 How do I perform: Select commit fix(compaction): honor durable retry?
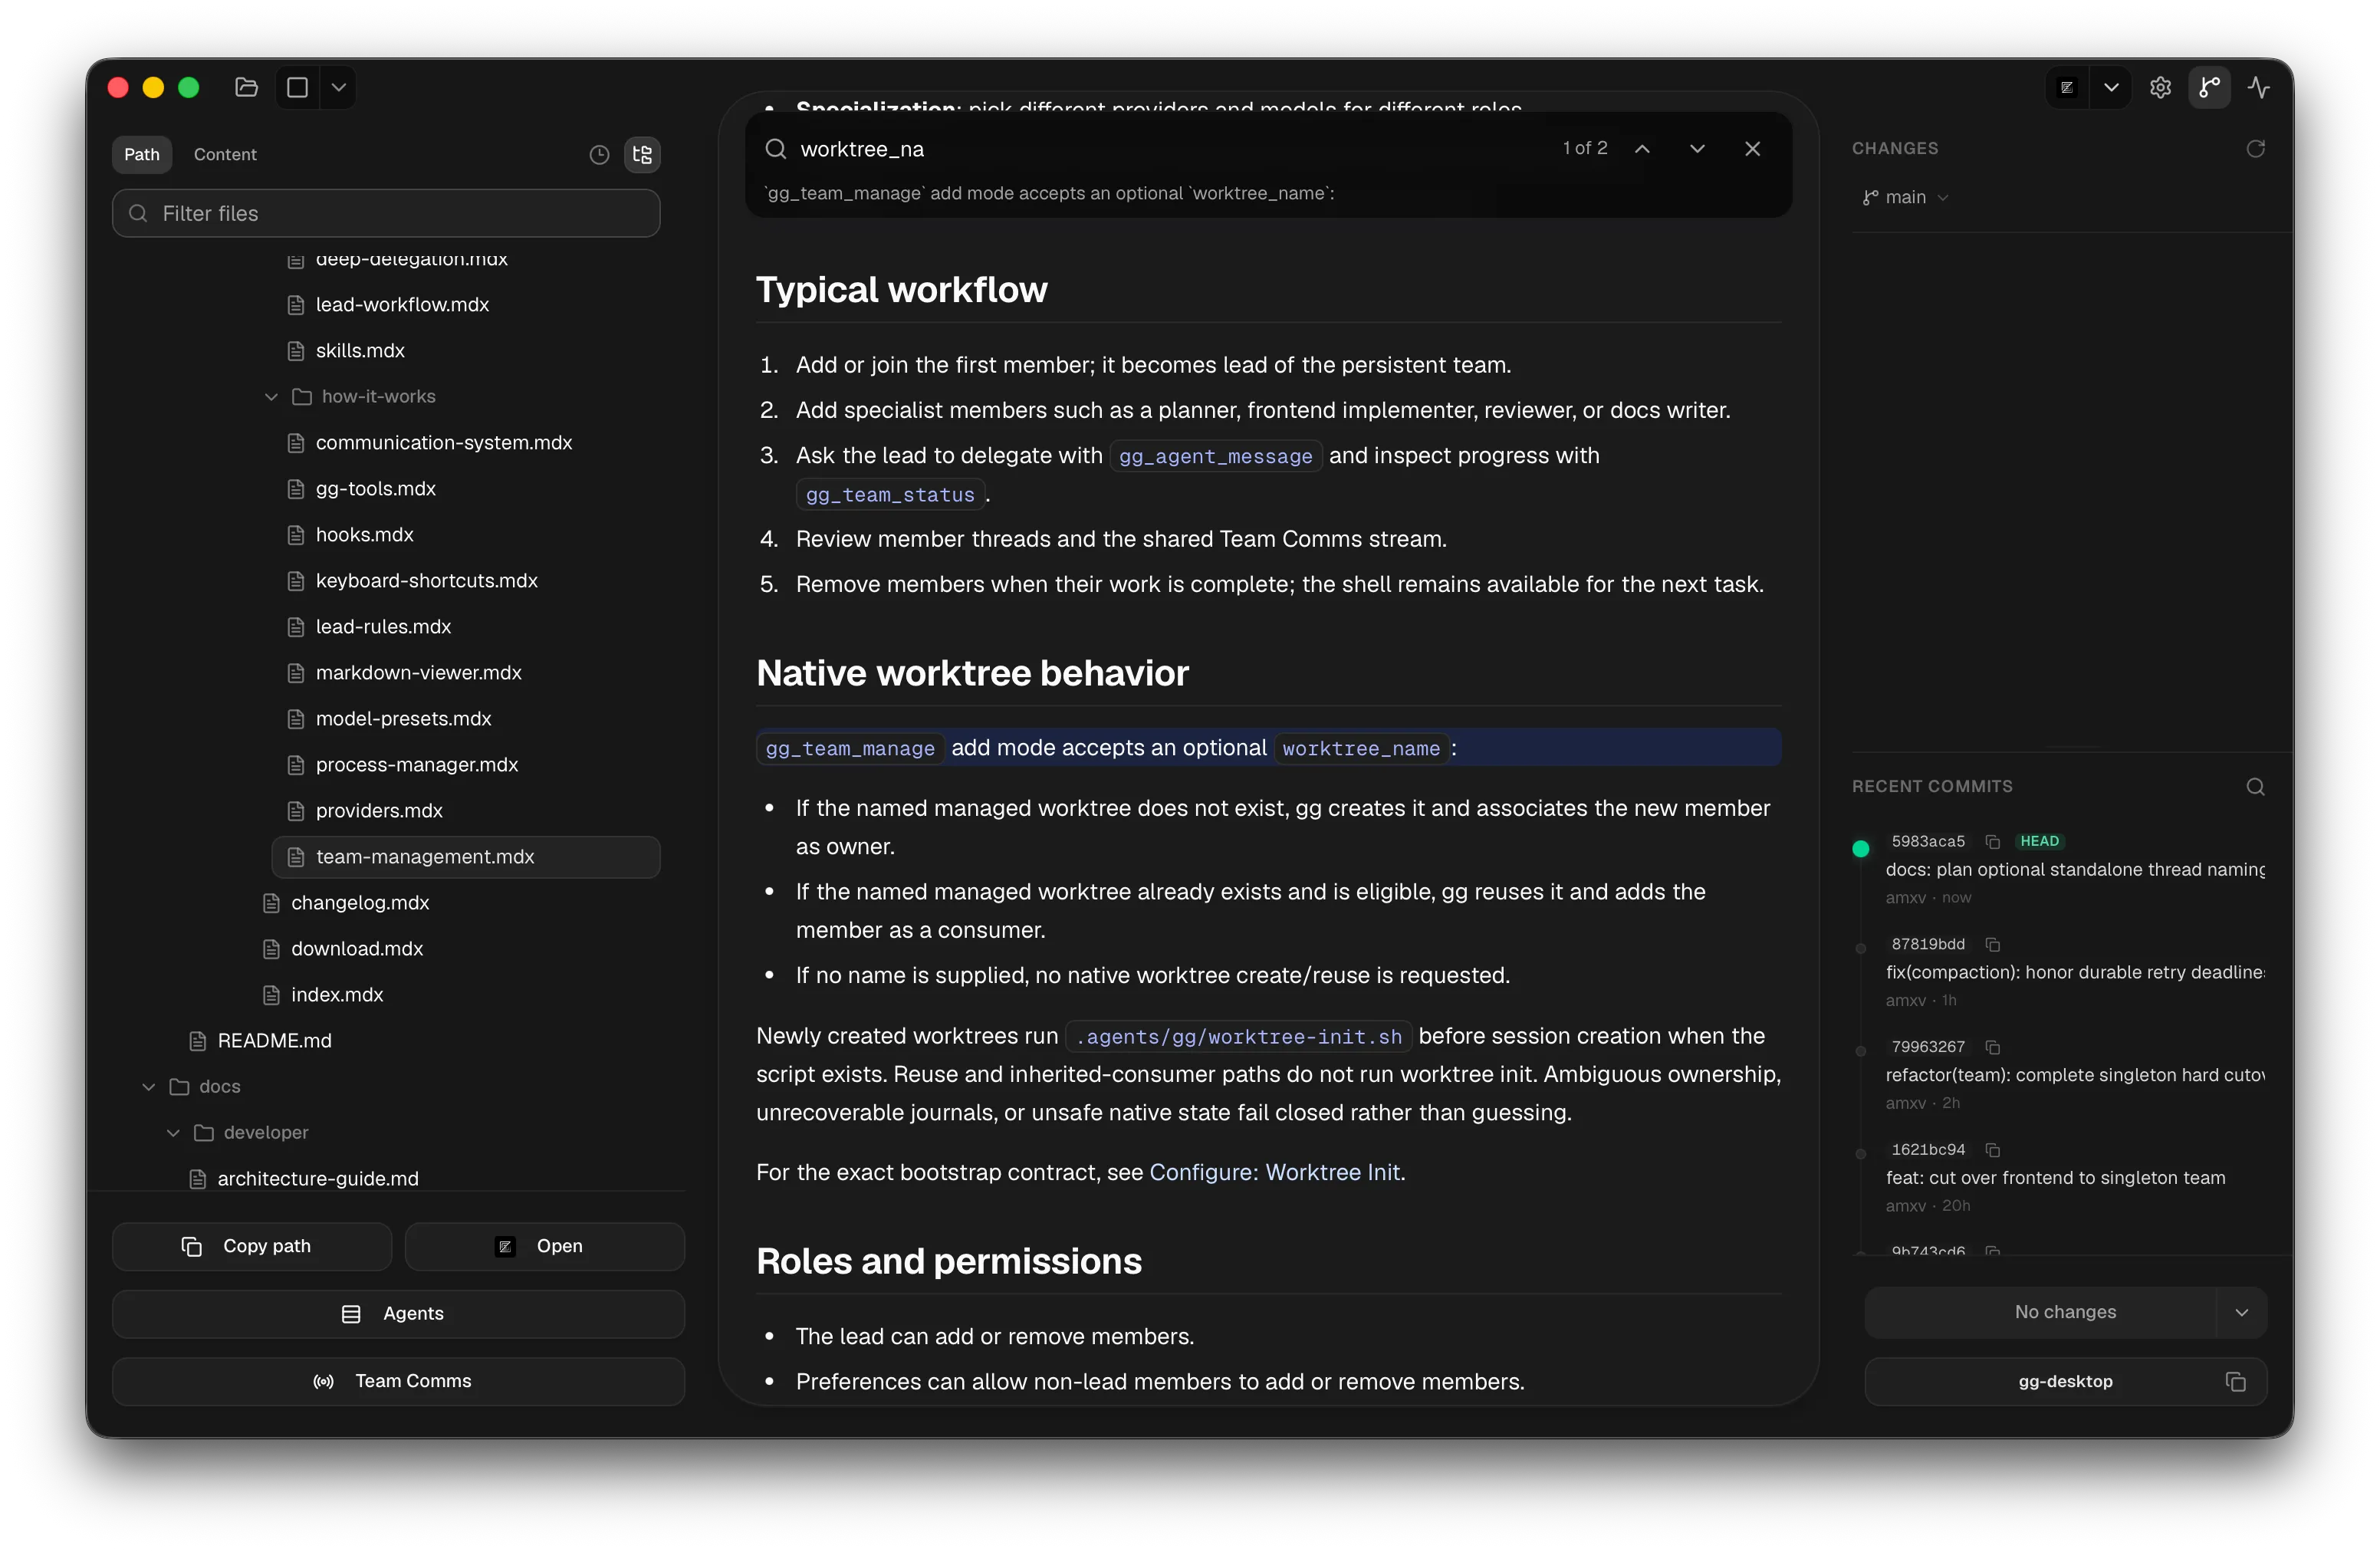tap(2074, 972)
